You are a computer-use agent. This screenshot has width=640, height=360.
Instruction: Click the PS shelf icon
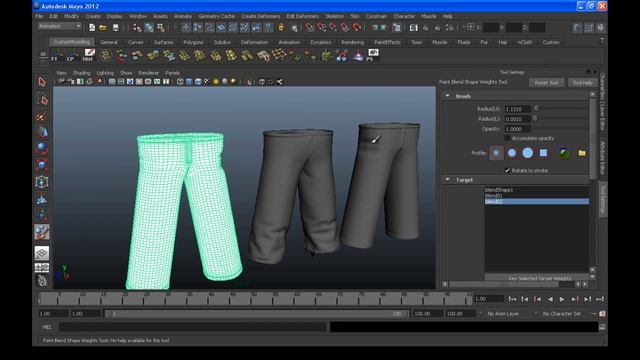(x=372, y=55)
